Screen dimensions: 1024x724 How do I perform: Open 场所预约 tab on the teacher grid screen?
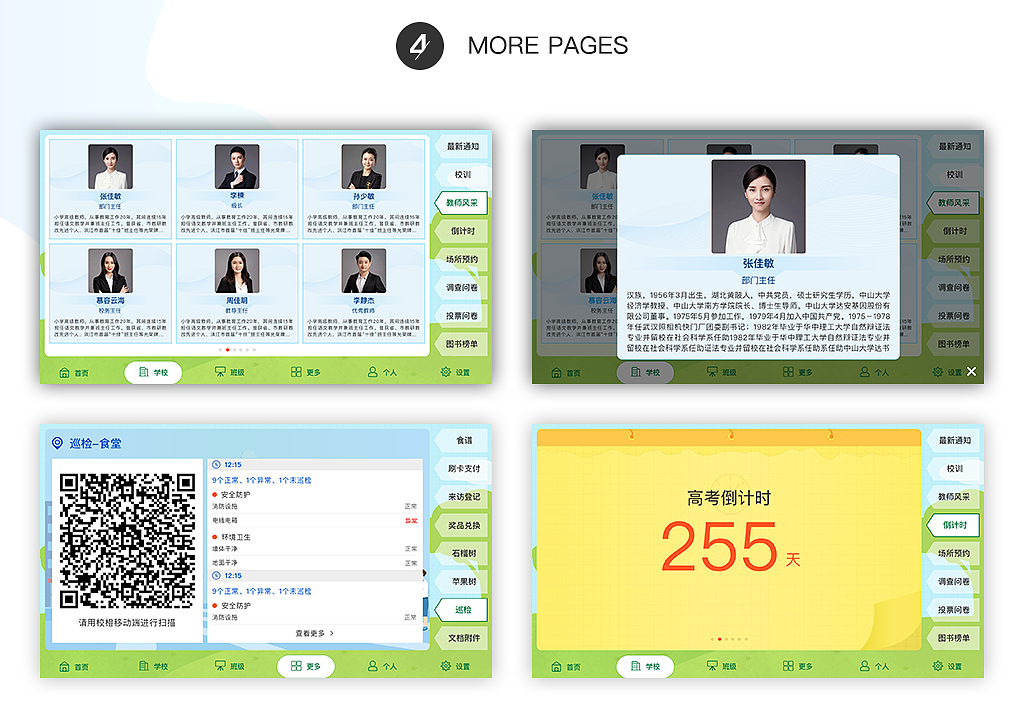tap(462, 259)
